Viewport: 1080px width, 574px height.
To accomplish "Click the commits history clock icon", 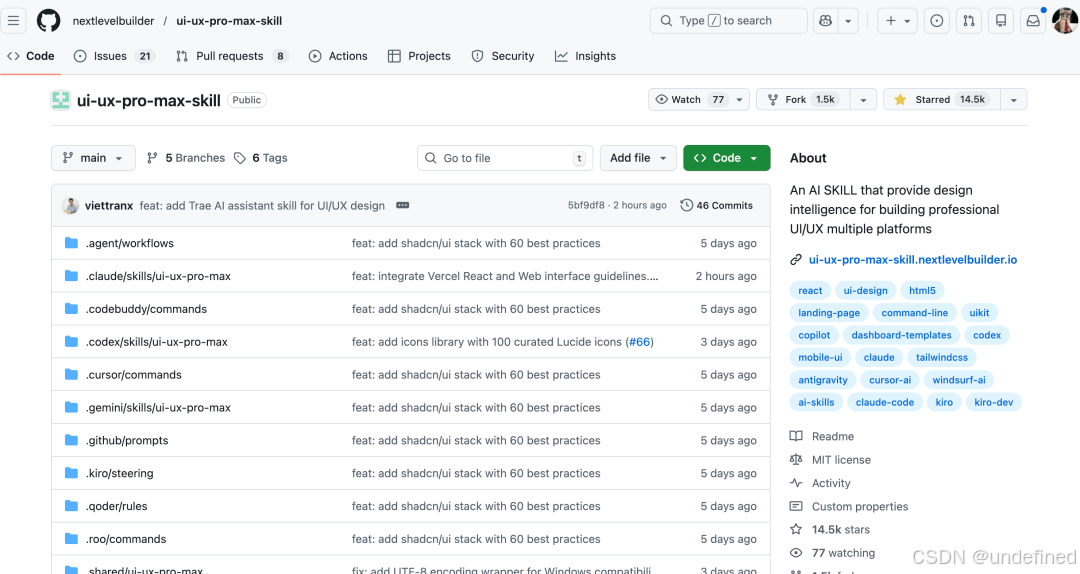I will pyautogui.click(x=686, y=205).
